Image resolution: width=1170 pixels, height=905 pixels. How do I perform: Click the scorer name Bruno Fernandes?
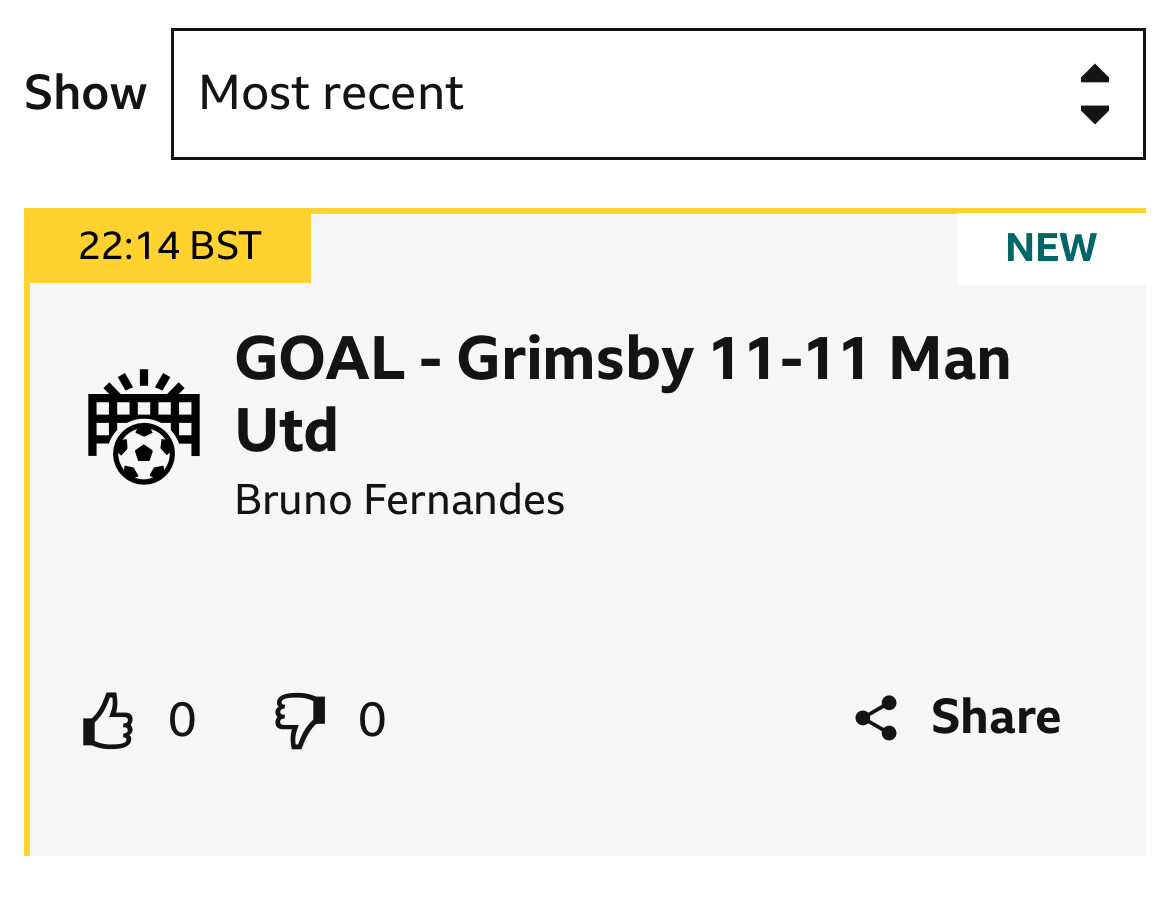click(400, 500)
